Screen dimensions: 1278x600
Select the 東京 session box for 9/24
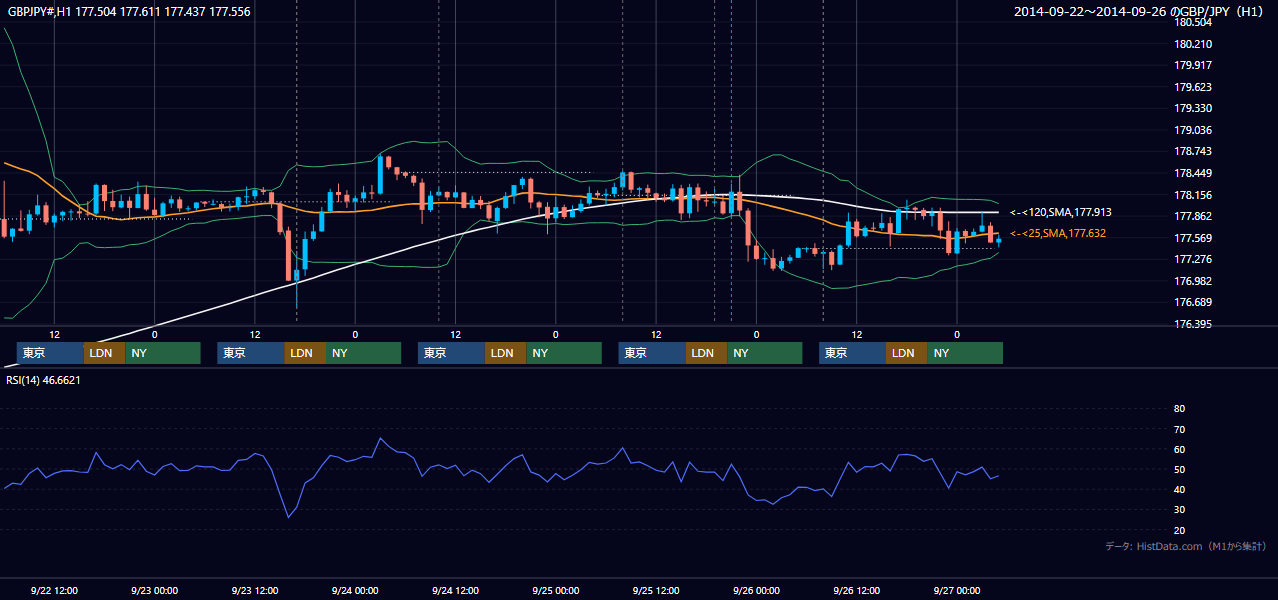point(451,353)
